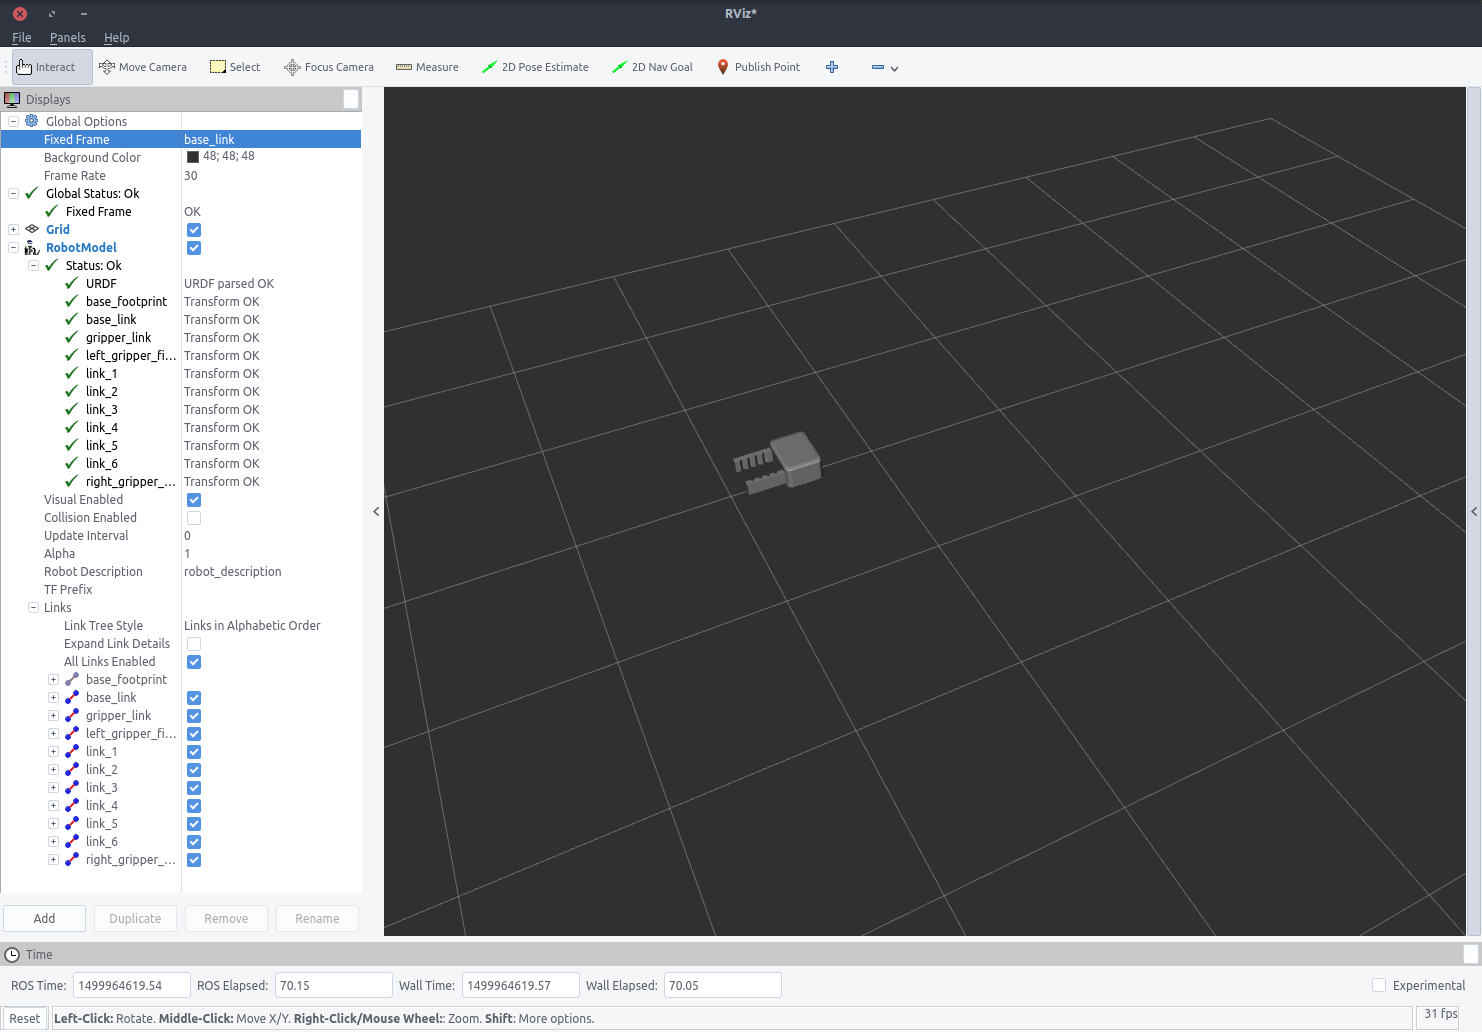This screenshot has height=1032, width=1482.
Task: Click the Link Tree Style value
Action: (x=252, y=625)
